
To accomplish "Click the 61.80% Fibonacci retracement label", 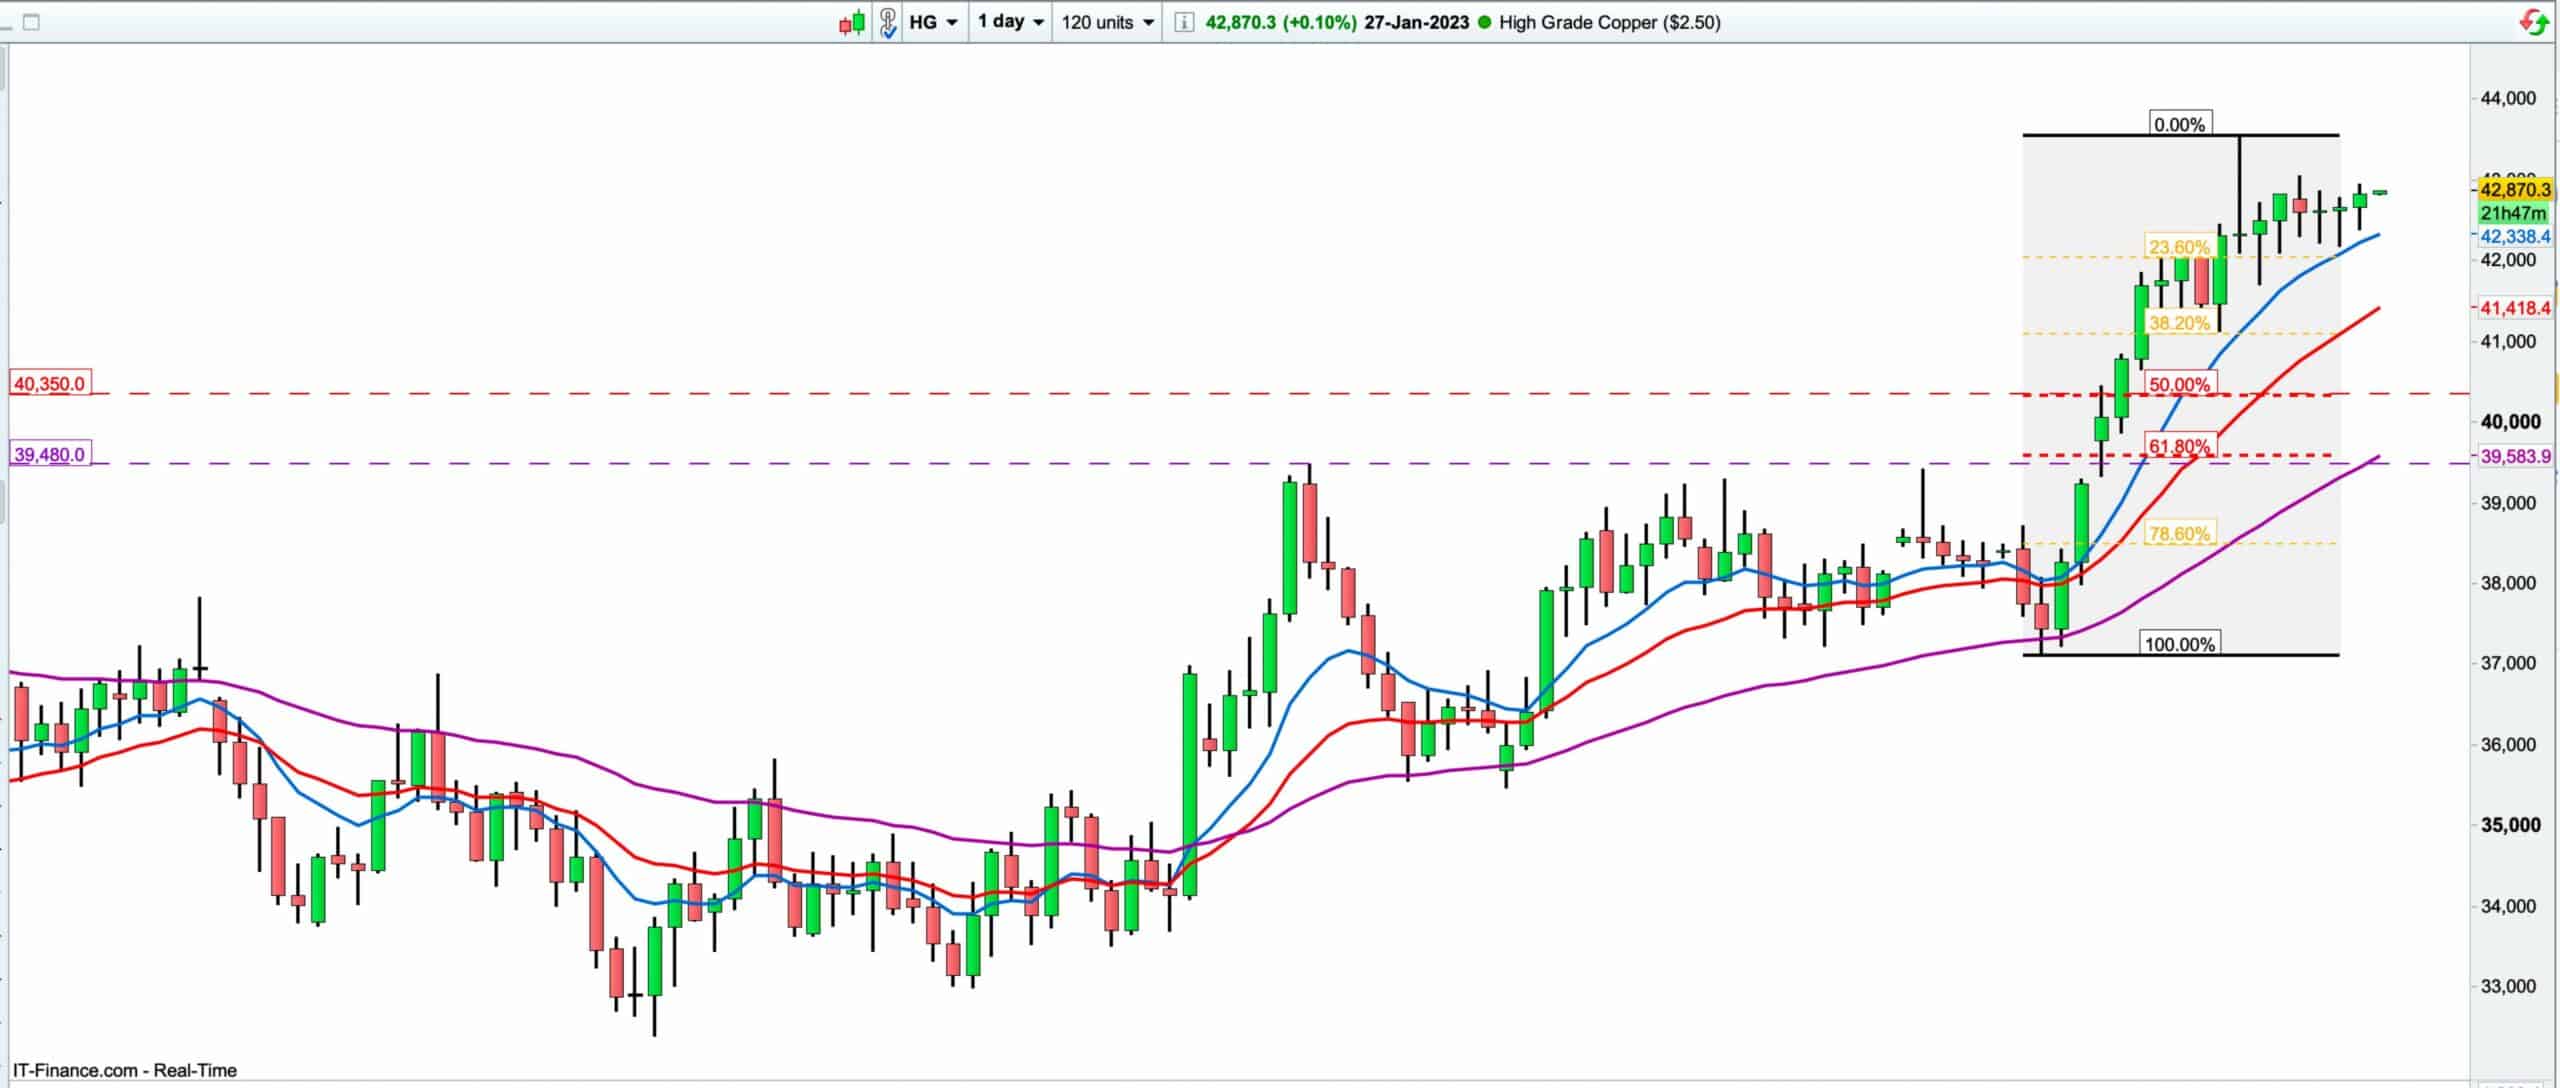I will 2179,446.
